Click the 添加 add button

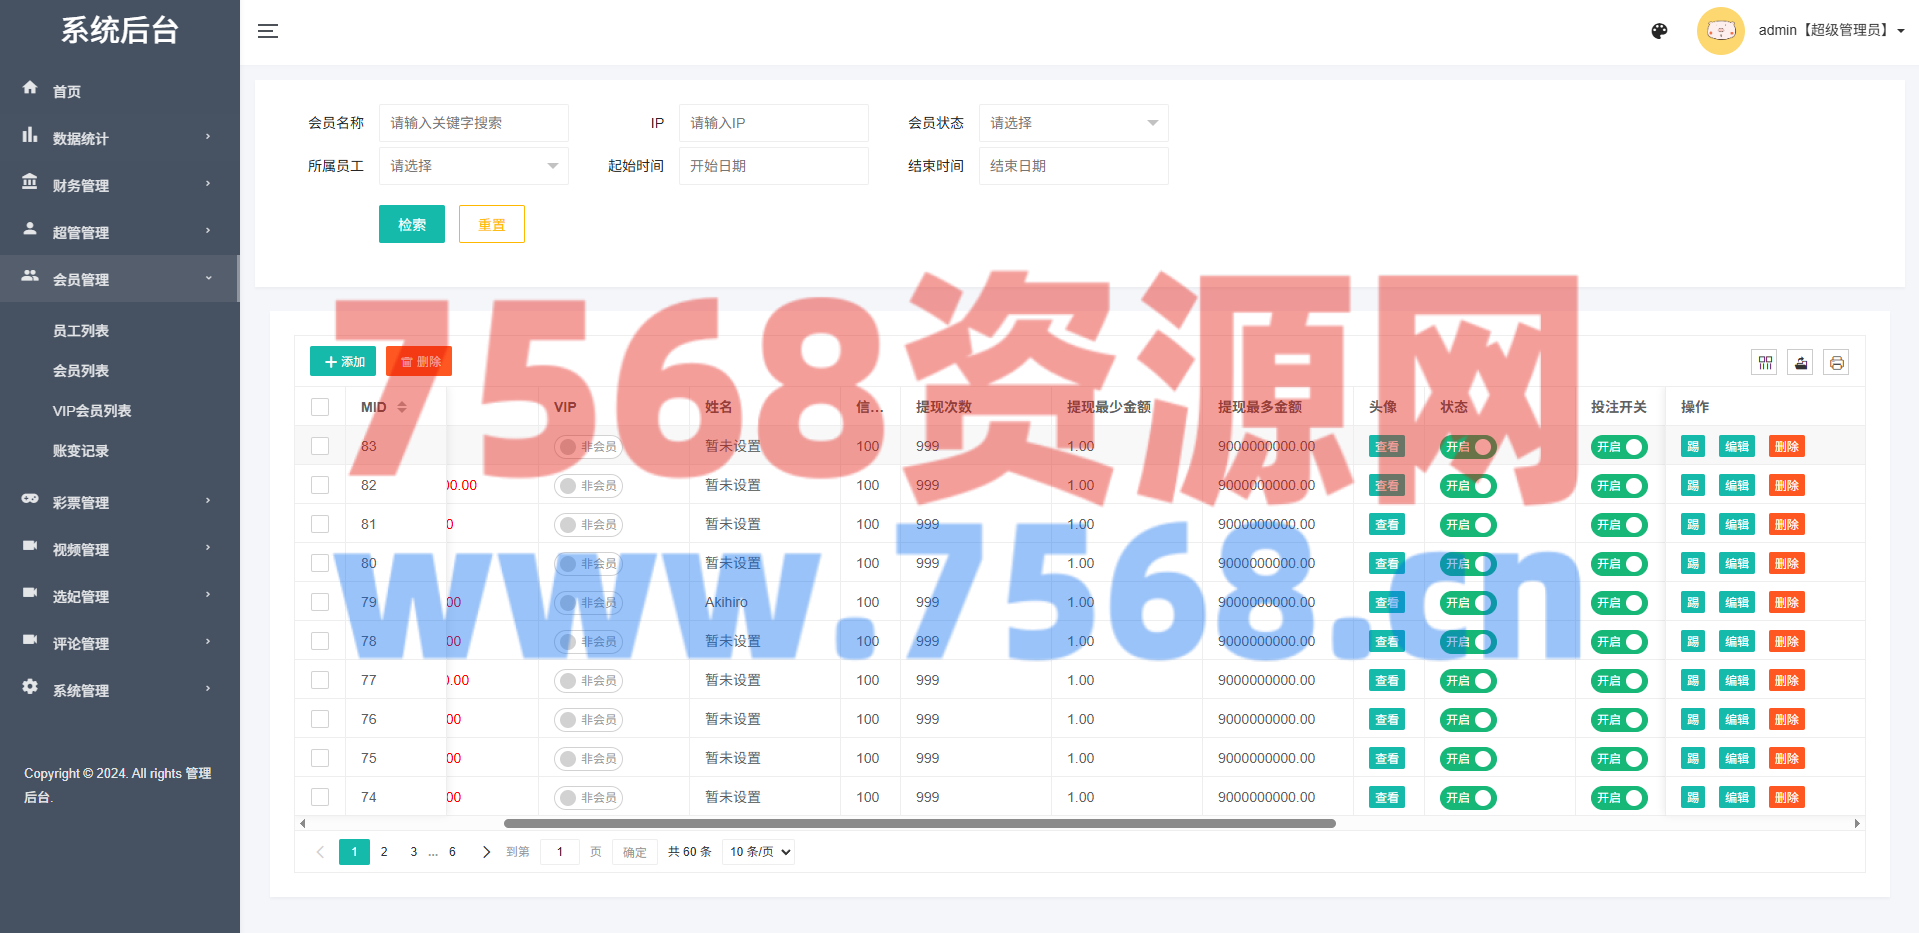click(x=343, y=361)
